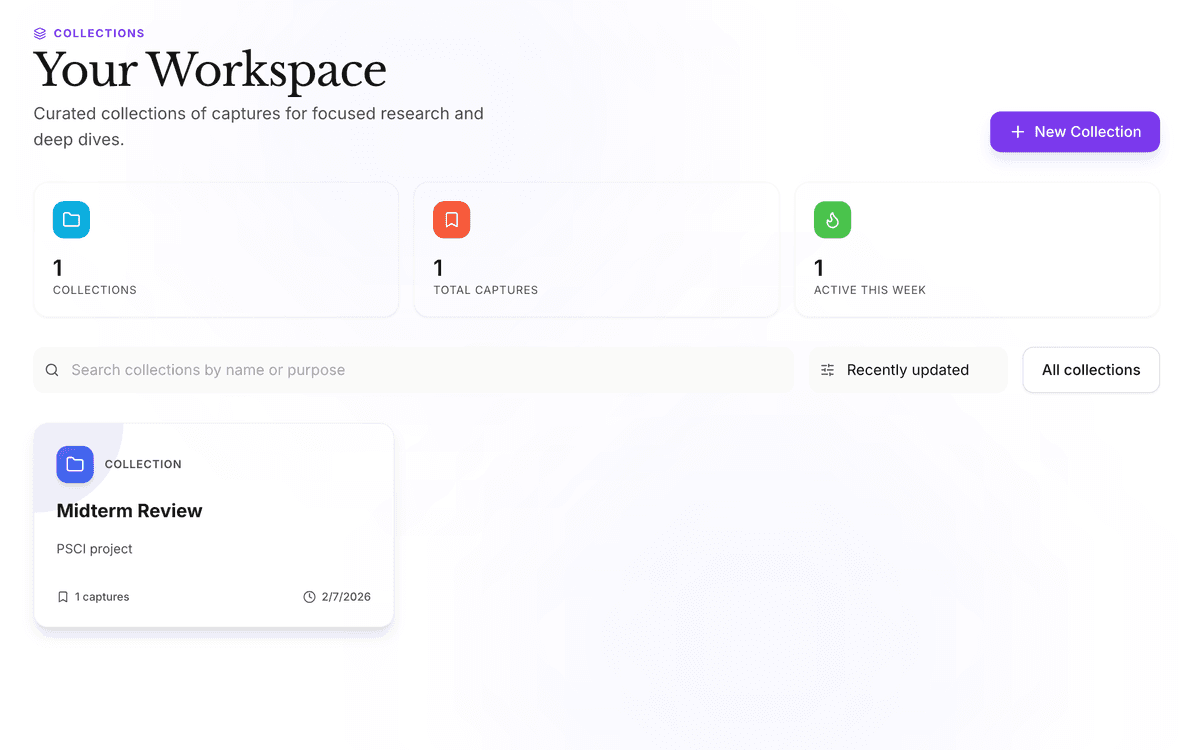1200x750 pixels.
Task: Click the 1 captures label on the card
Action: [100, 596]
